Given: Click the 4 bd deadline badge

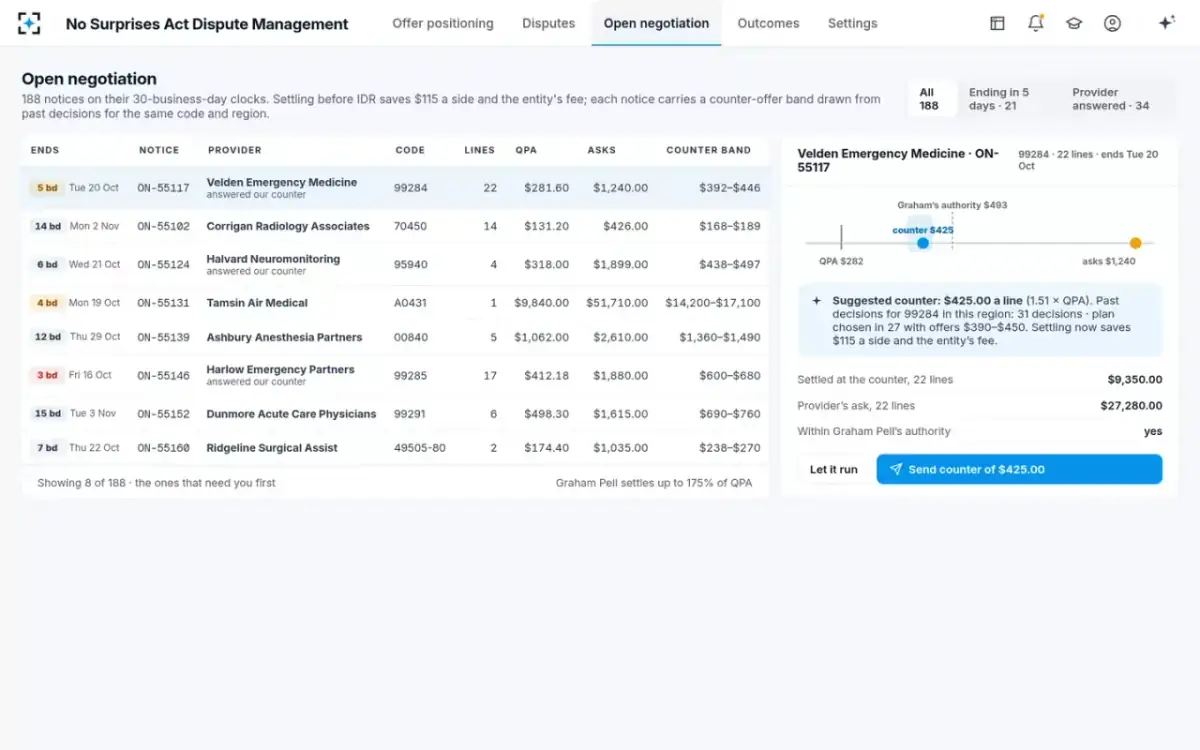Looking at the screenshot, I should [x=47, y=303].
